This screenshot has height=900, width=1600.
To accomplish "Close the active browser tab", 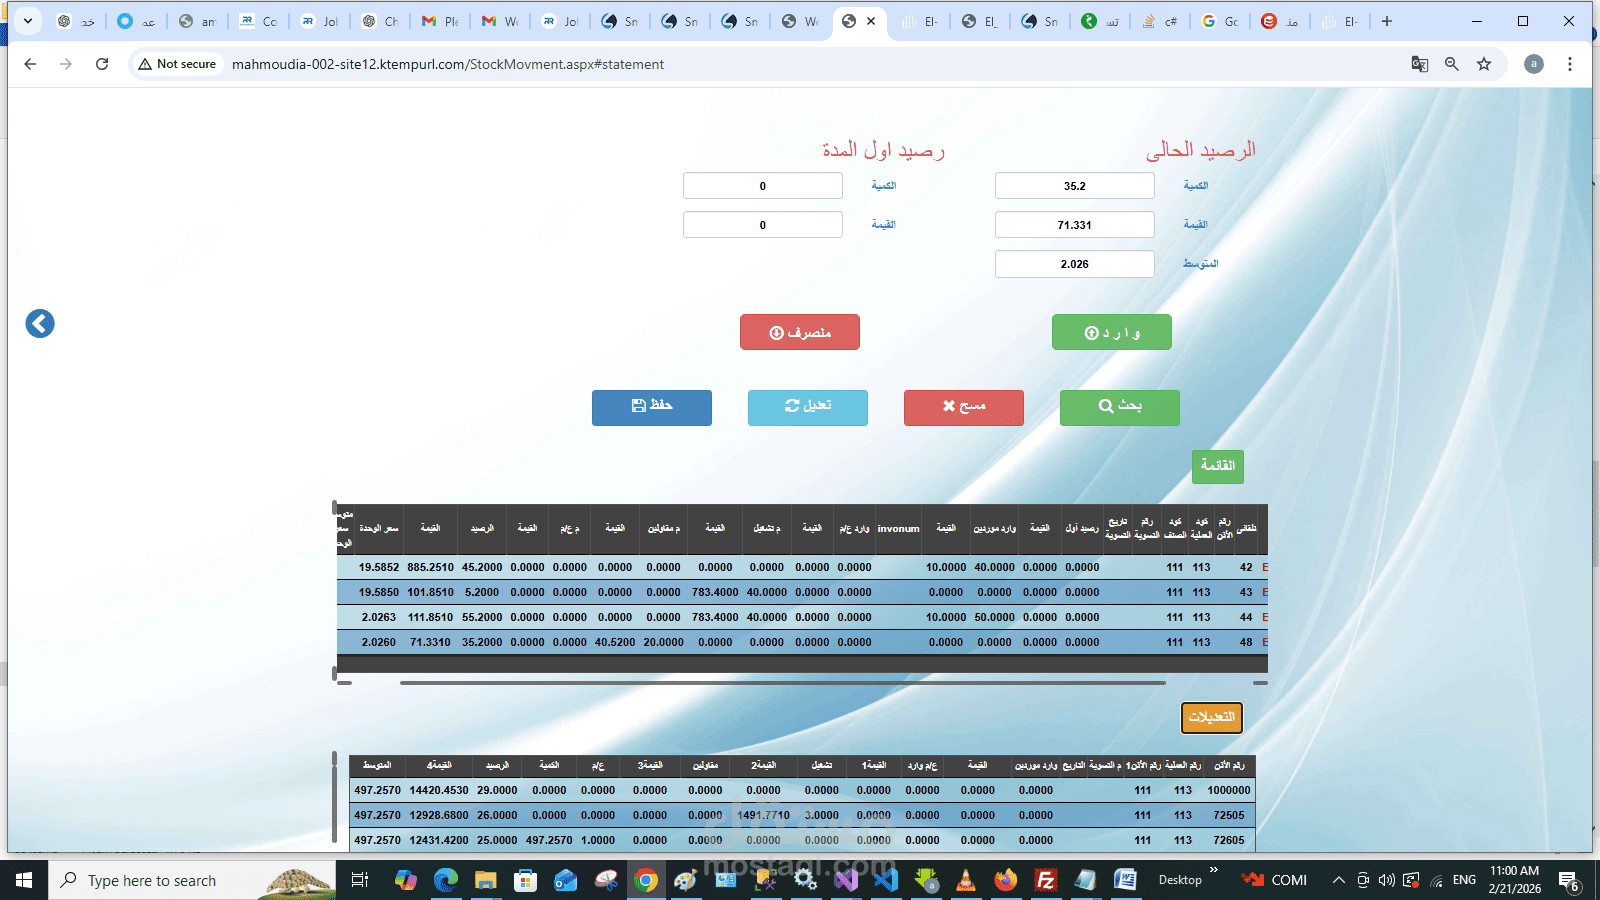I will 871,21.
